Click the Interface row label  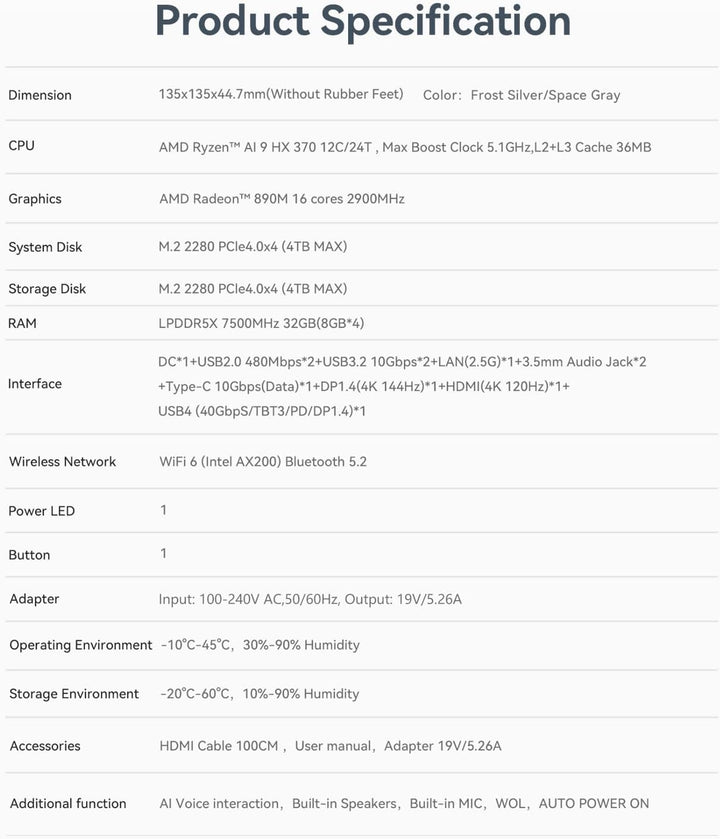[x=35, y=384]
